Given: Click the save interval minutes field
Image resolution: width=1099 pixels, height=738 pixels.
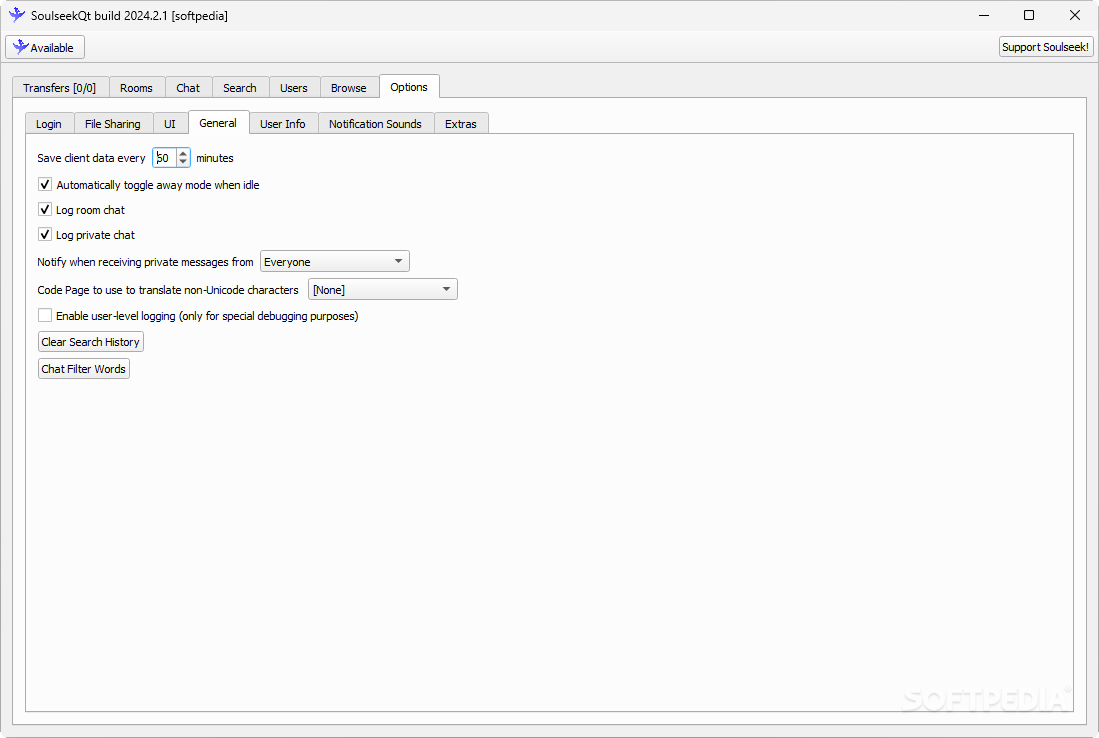Looking at the screenshot, I should pyautogui.click(x=165, y=158).
